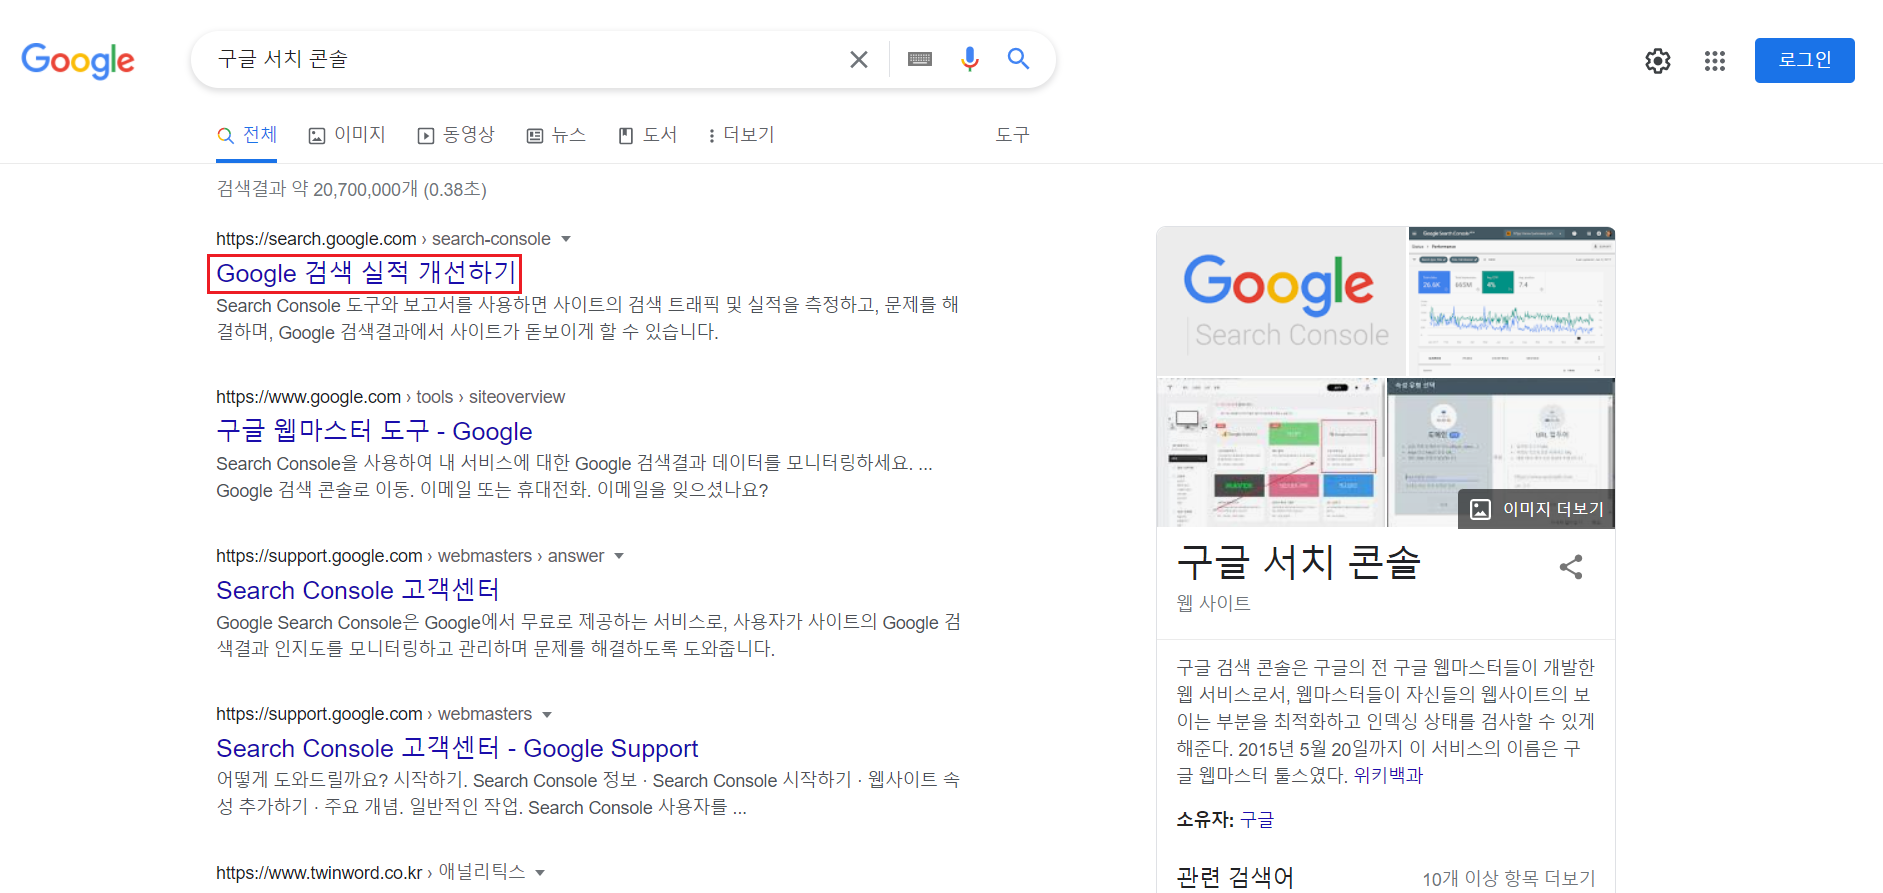Click the owner 구글 link

pos(1257,820)
